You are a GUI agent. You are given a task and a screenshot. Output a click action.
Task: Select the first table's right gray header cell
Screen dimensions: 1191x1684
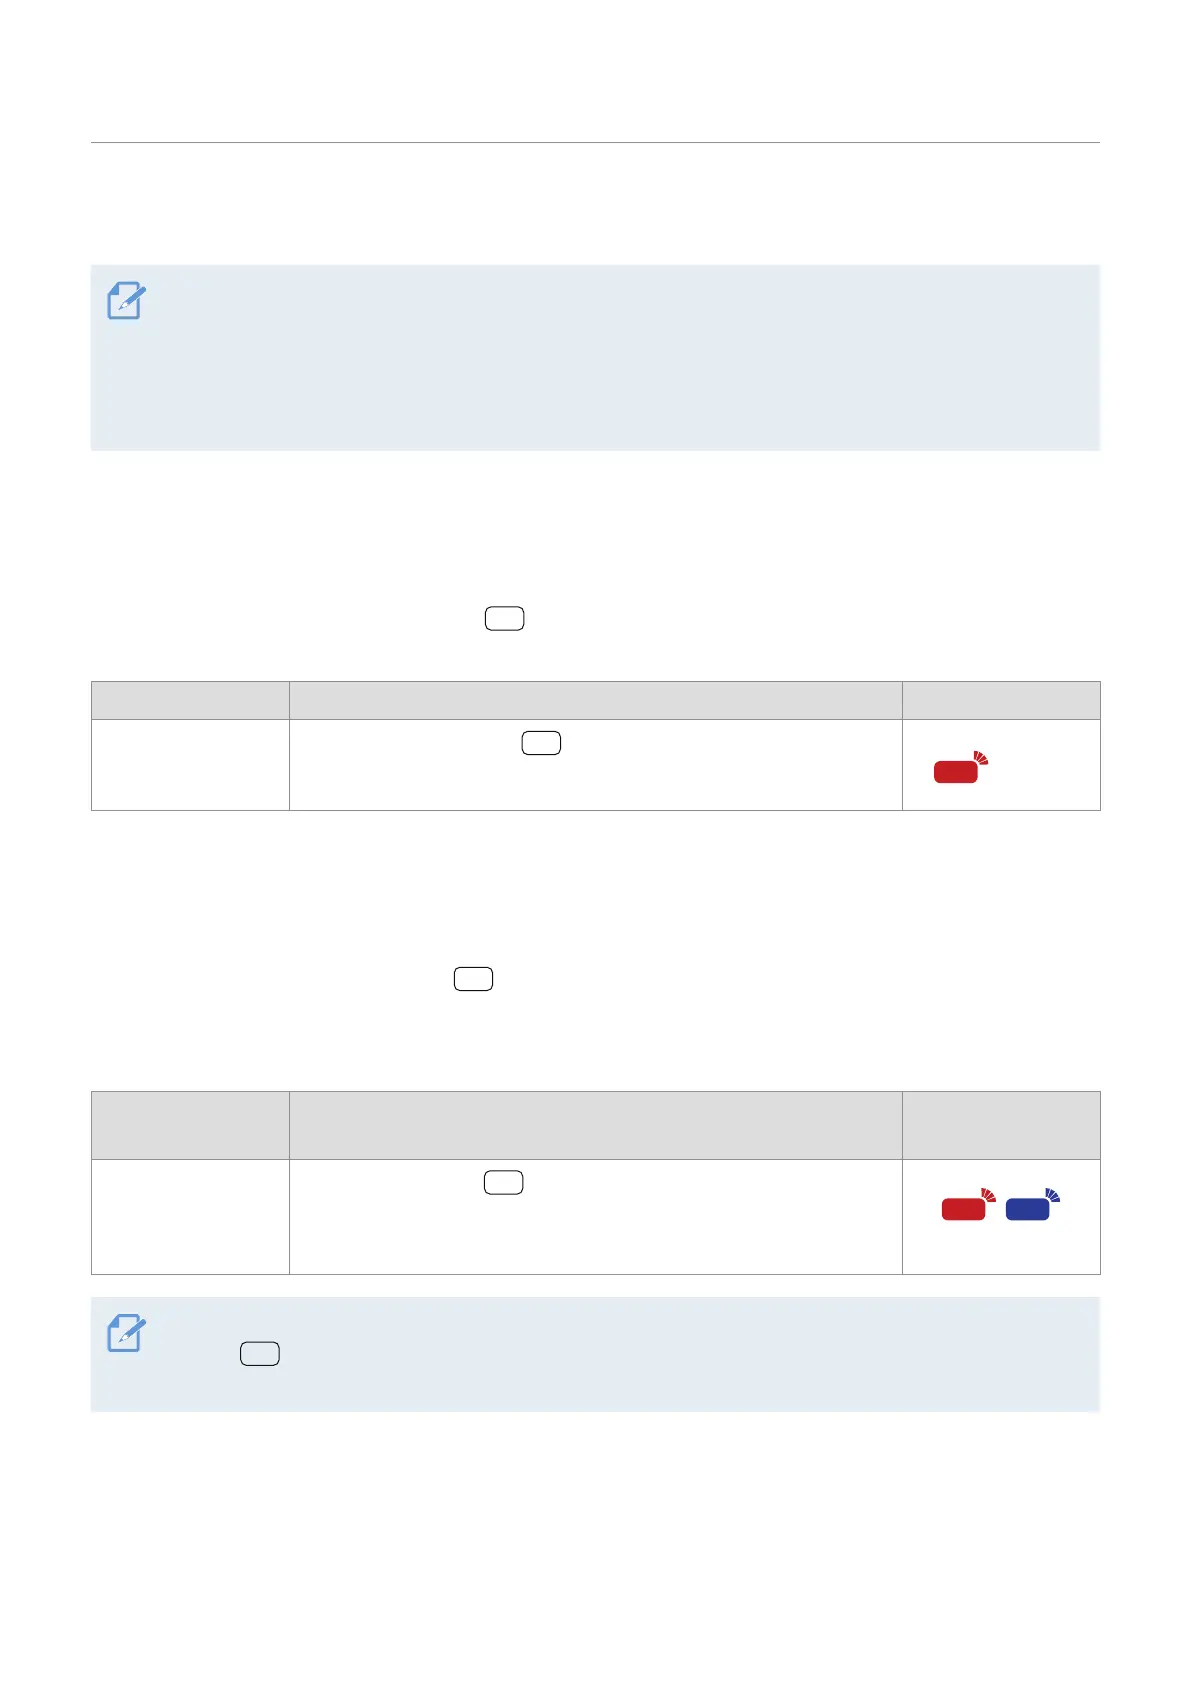click(1000, 701)
